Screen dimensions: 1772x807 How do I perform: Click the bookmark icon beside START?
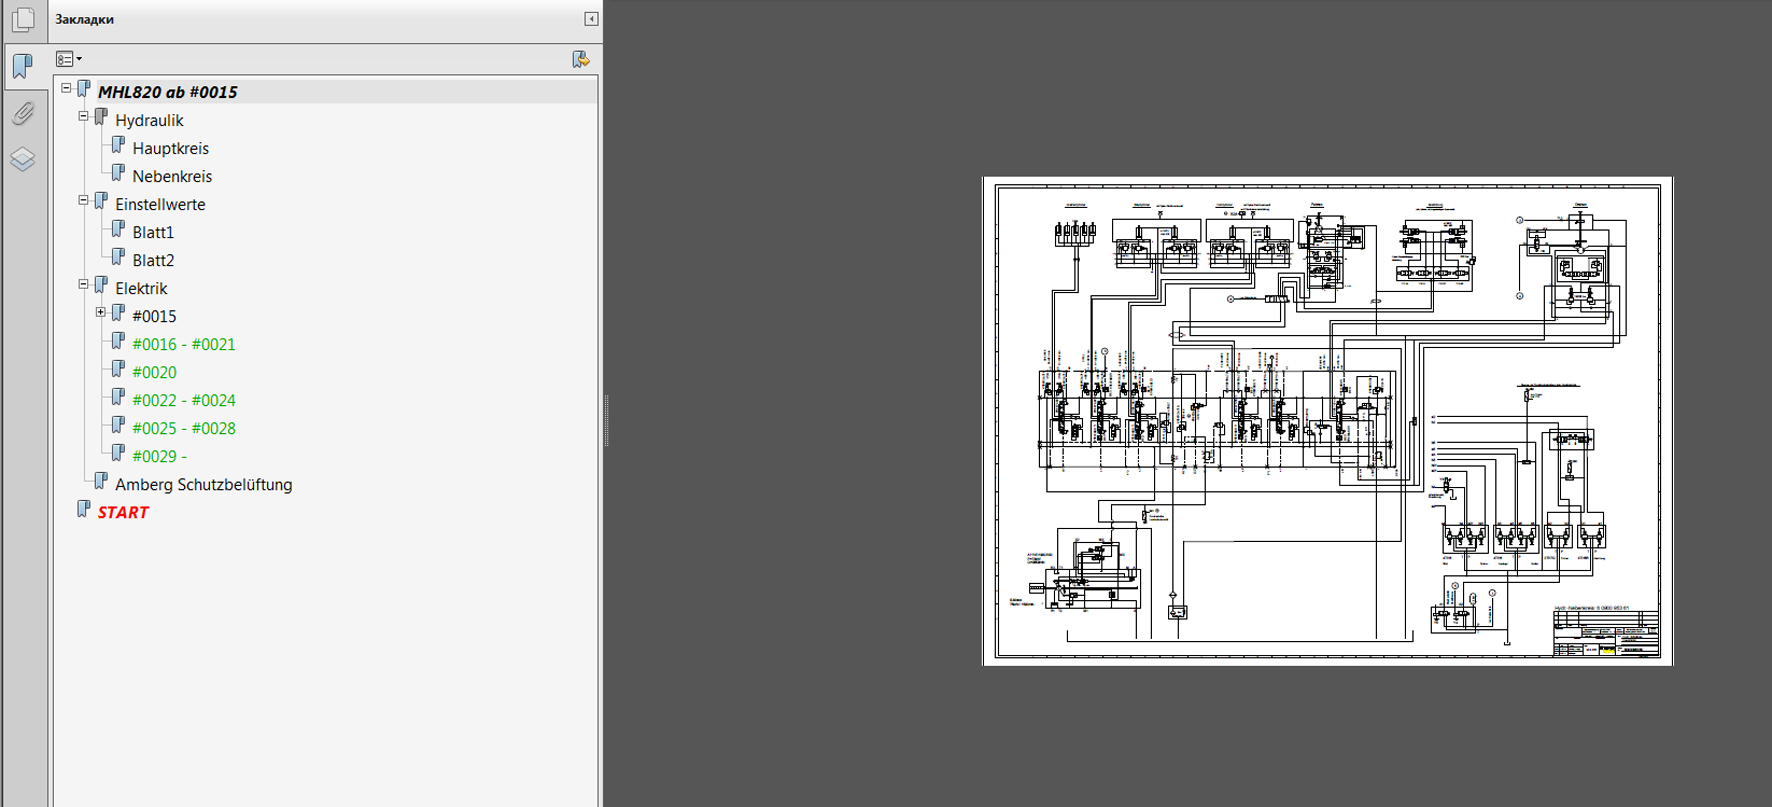point(84,511)
